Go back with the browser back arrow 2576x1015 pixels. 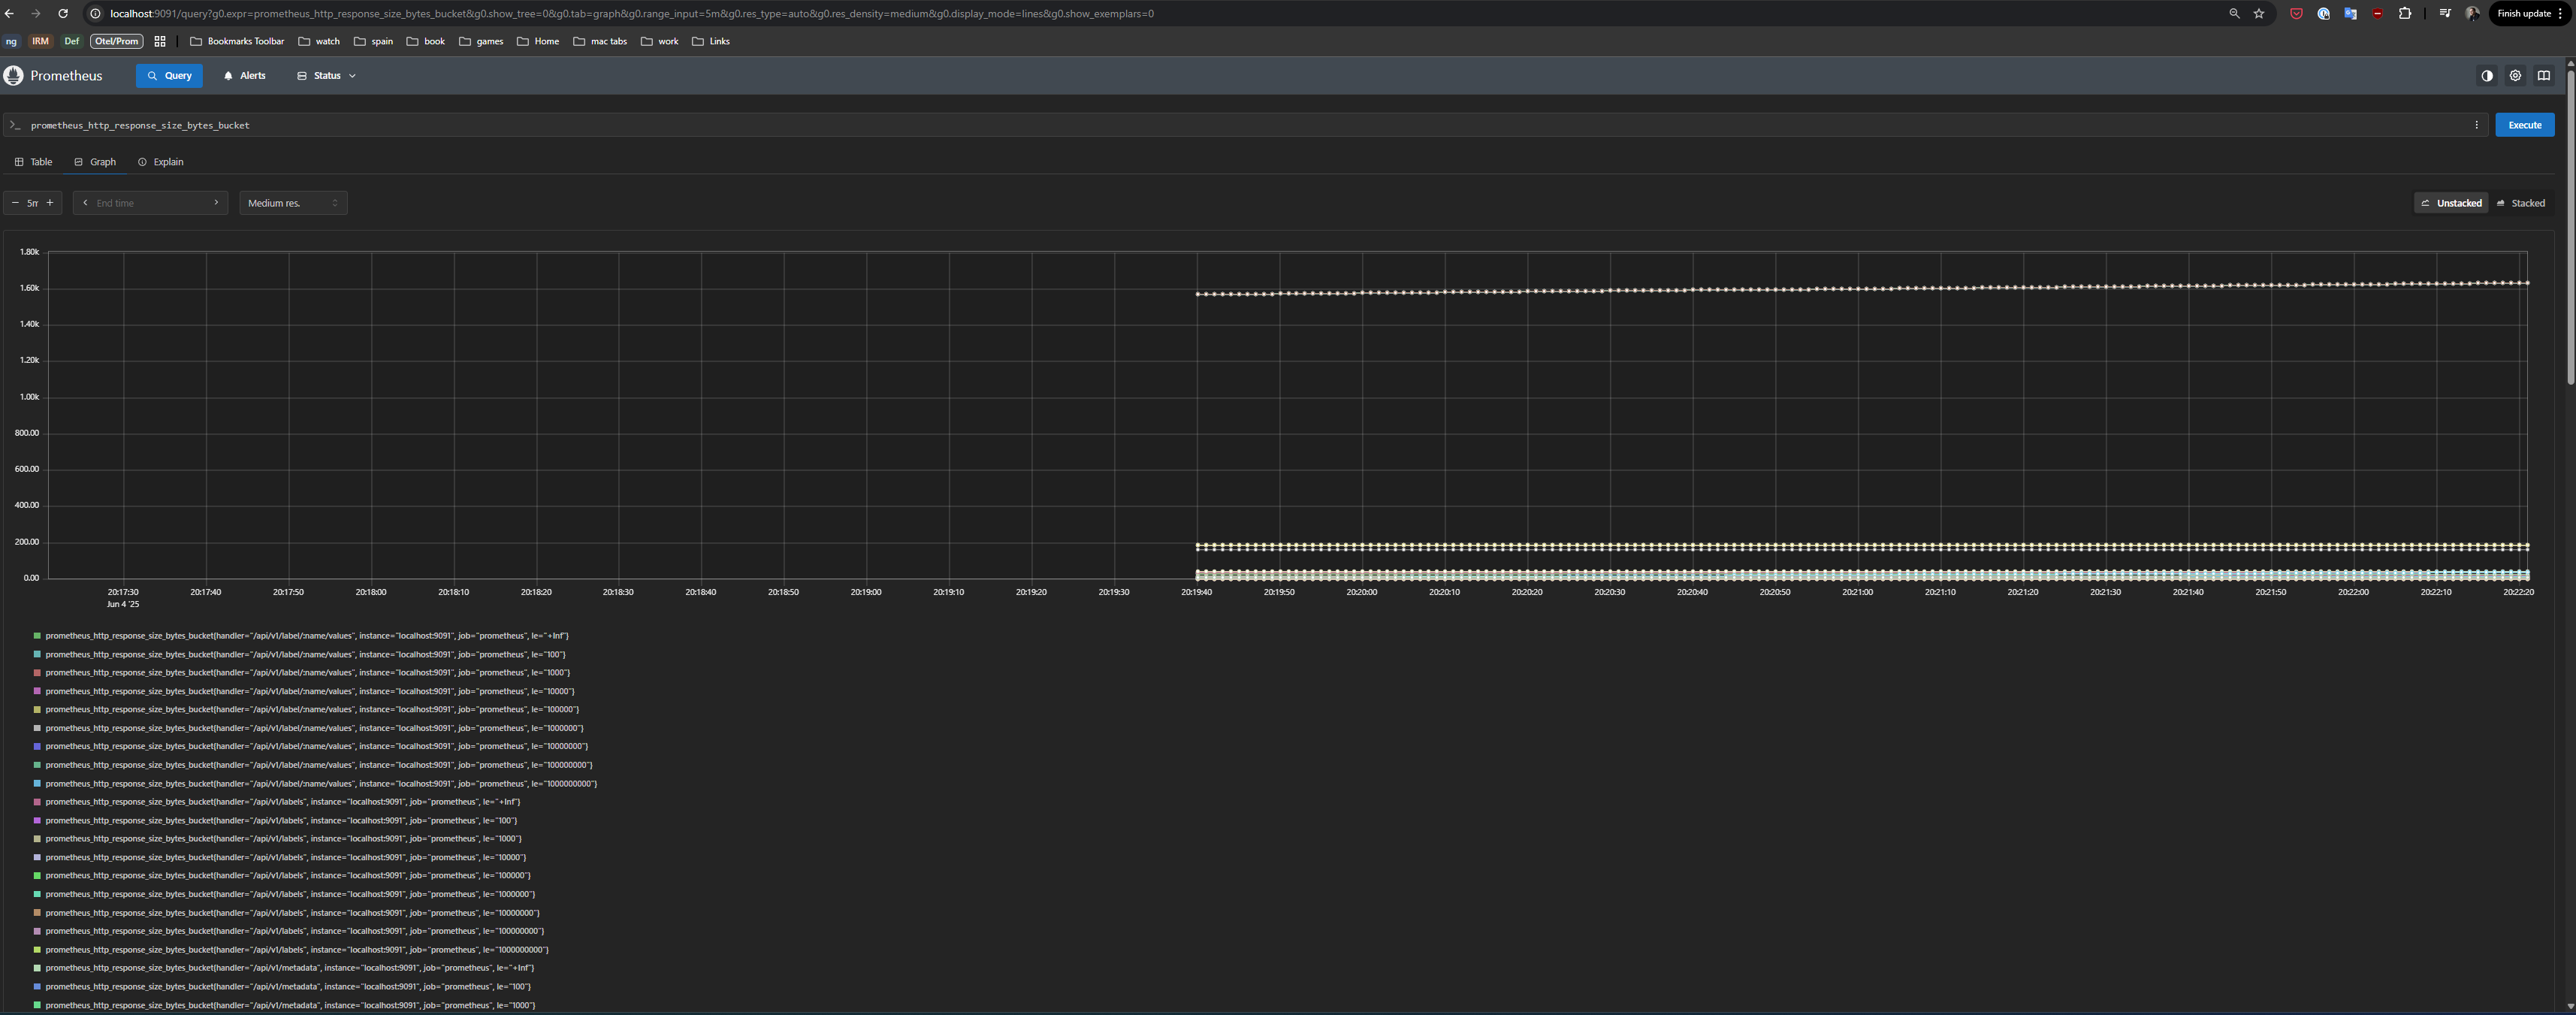pyautogui.click(x=10, y=14)
